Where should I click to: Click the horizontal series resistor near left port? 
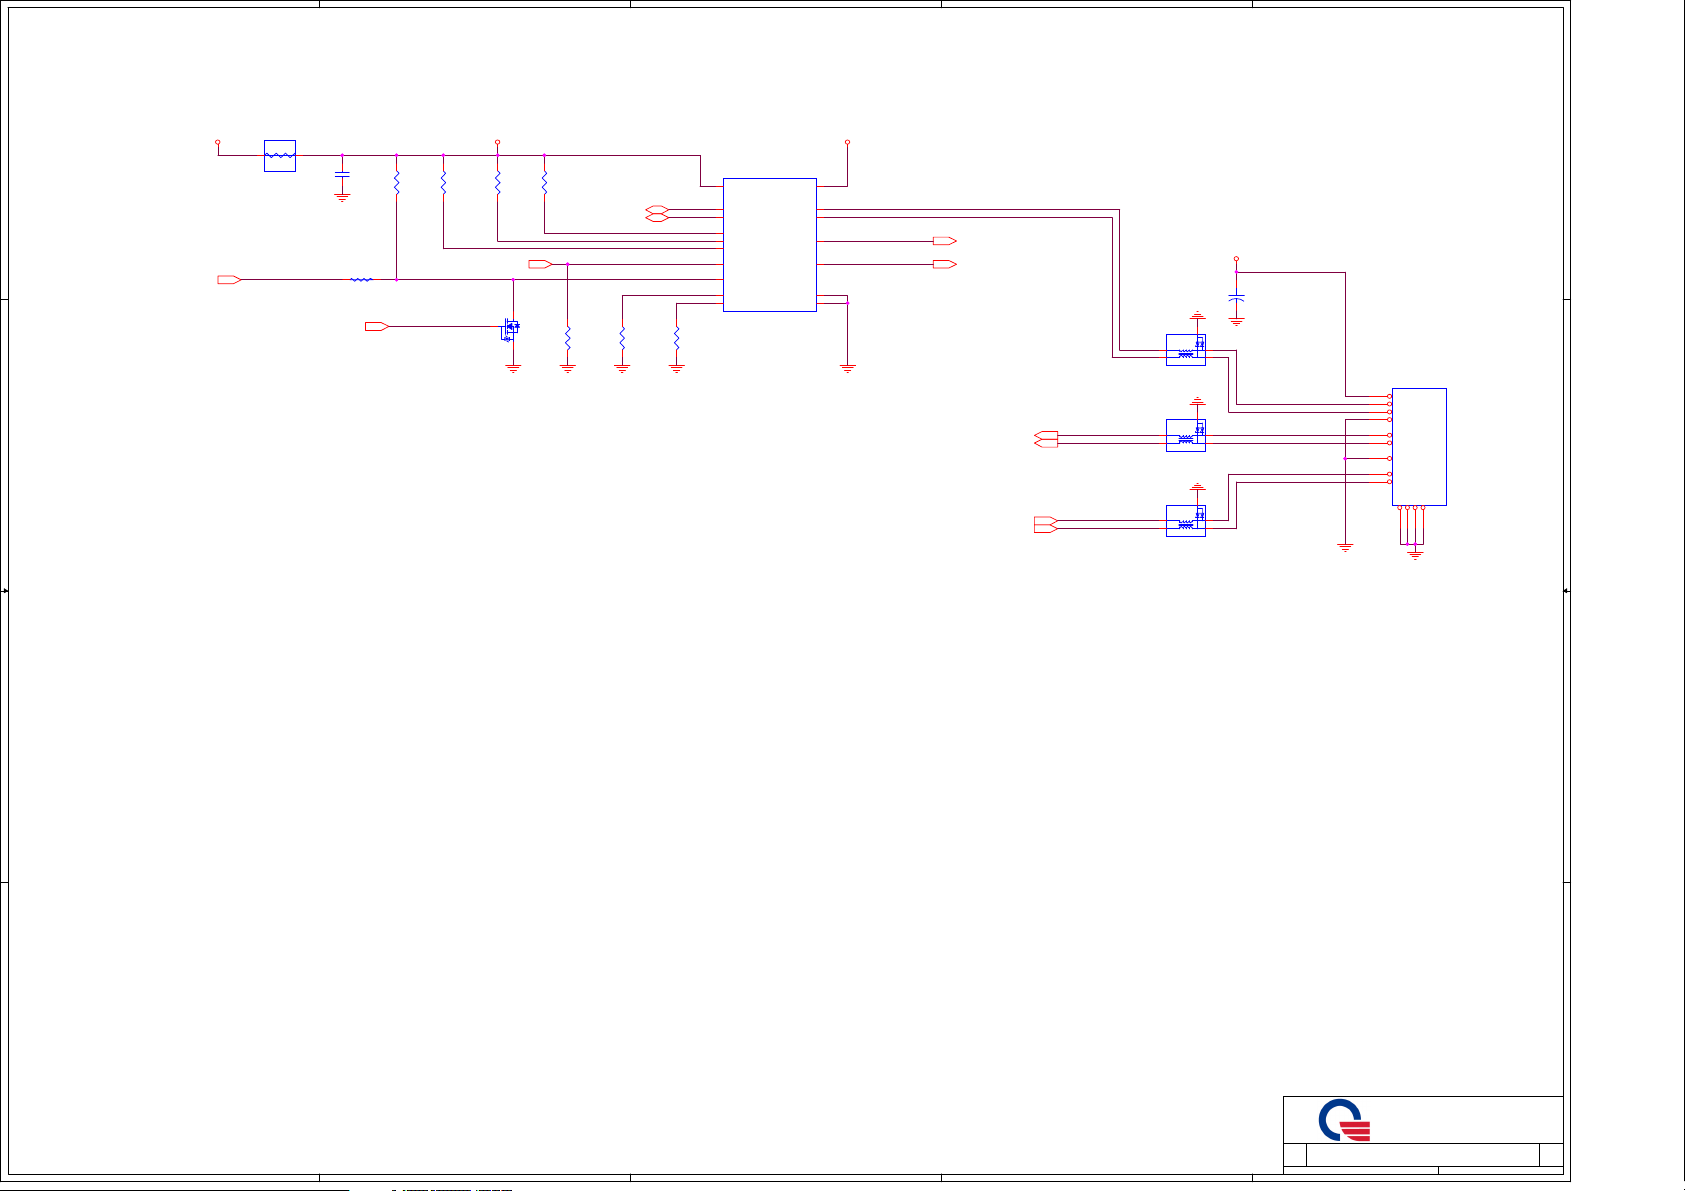(361, 280)
